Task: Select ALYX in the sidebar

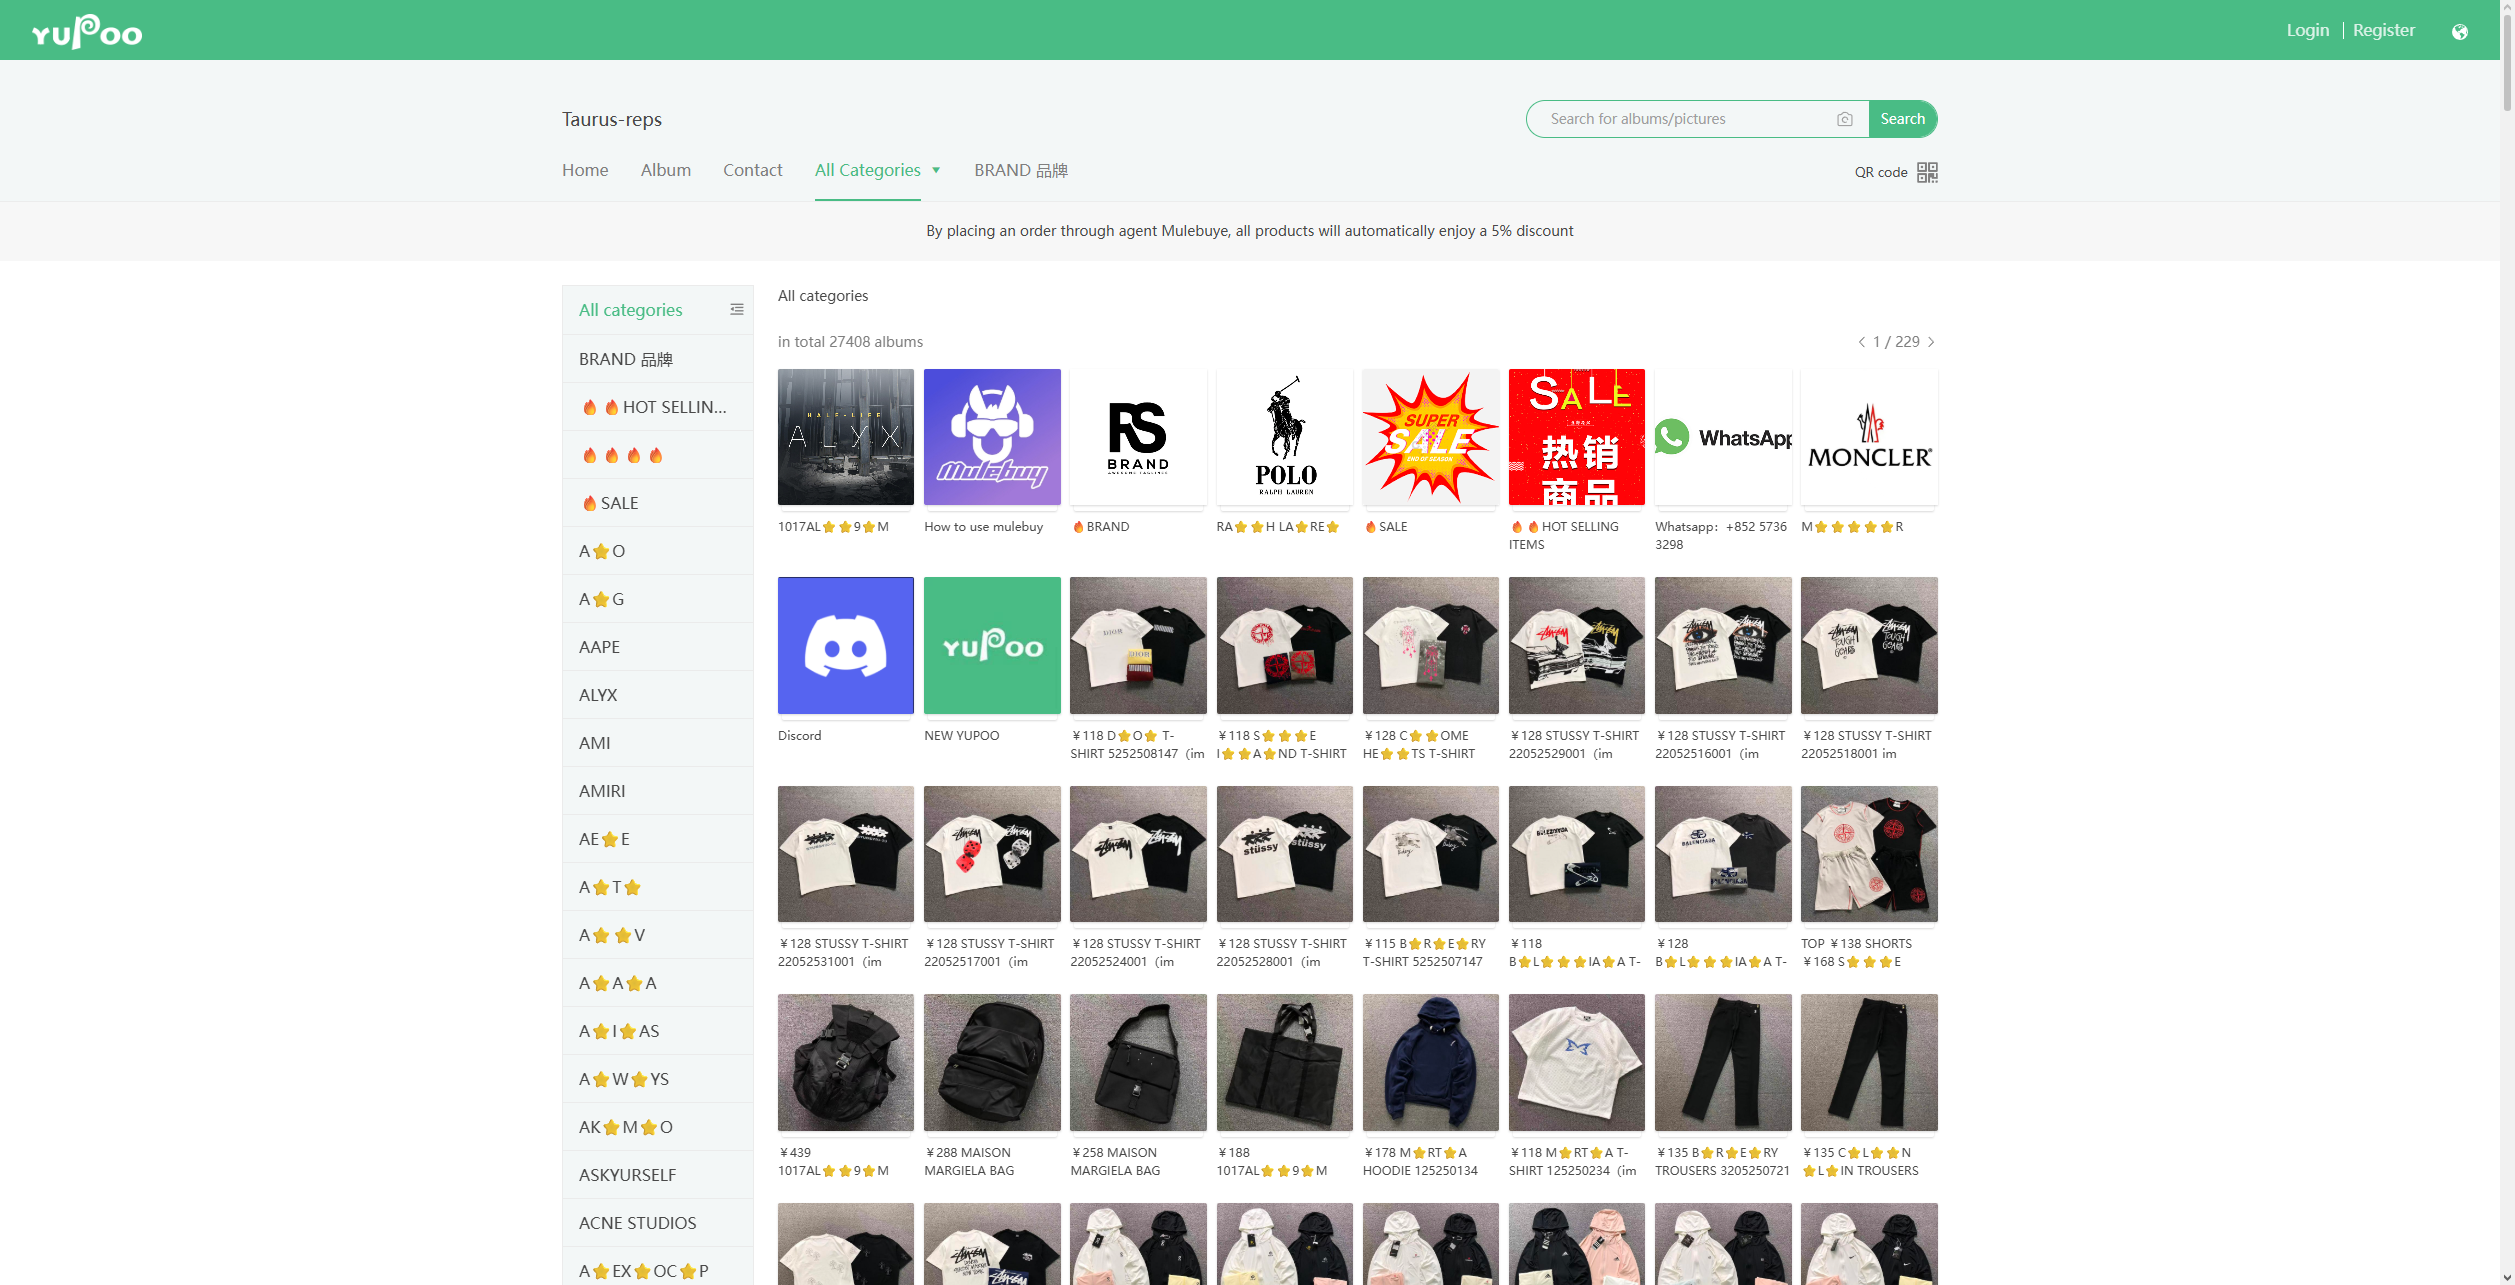Action: (658, 695)
